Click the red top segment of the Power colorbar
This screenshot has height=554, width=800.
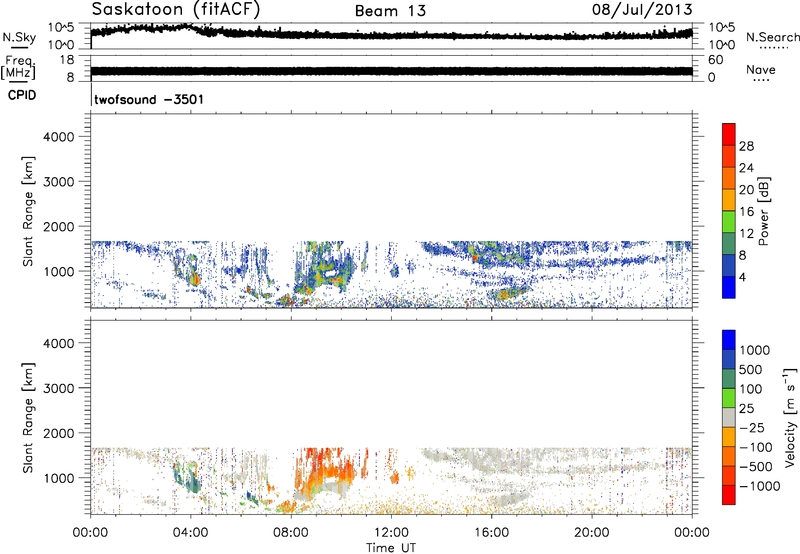pos(729,134)
